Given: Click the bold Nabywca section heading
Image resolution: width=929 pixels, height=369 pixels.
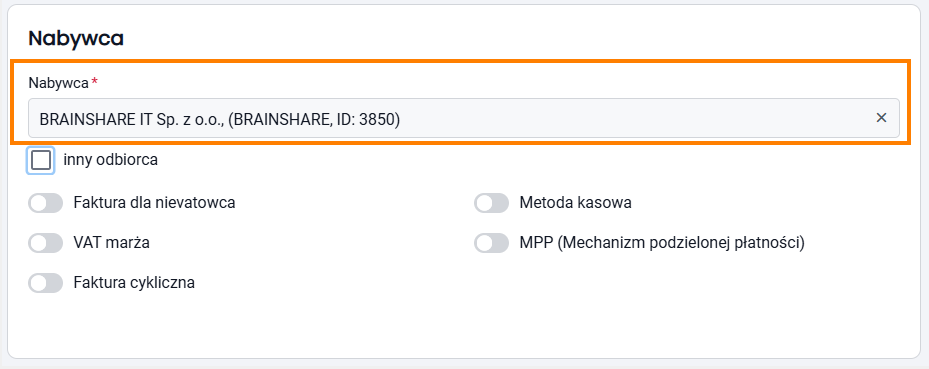Looking at the screenshot, I should [x=76, y=38].
